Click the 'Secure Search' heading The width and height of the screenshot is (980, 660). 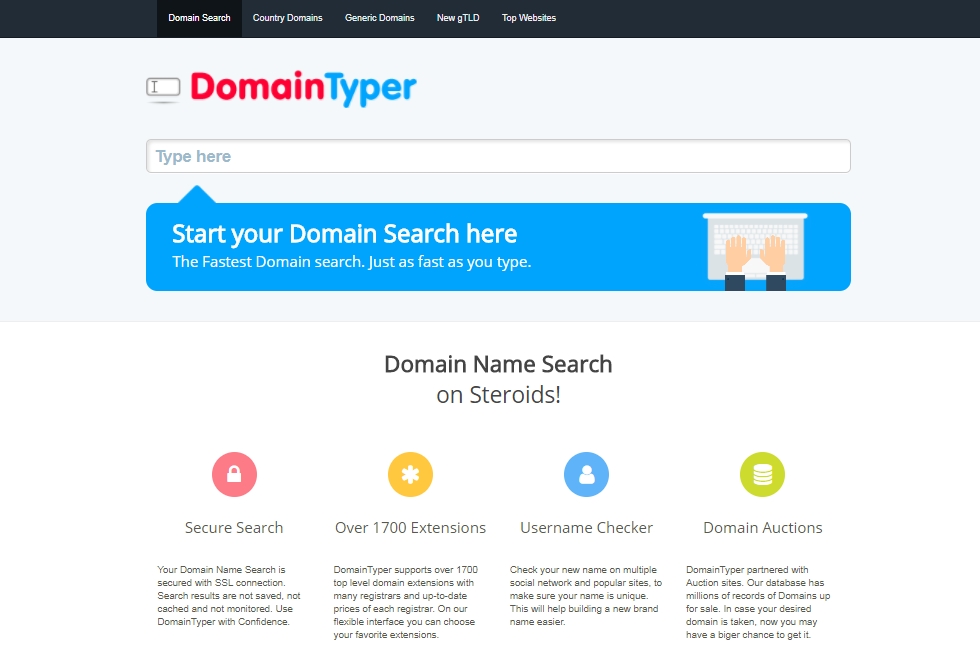click(234, 528)
